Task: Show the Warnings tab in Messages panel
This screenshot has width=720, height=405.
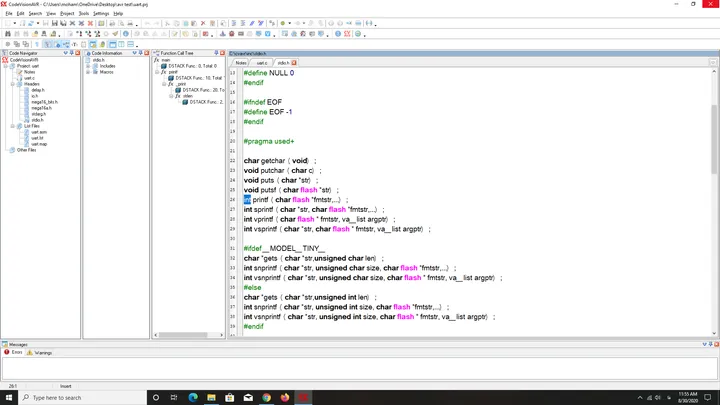Action: pos(40,353)
